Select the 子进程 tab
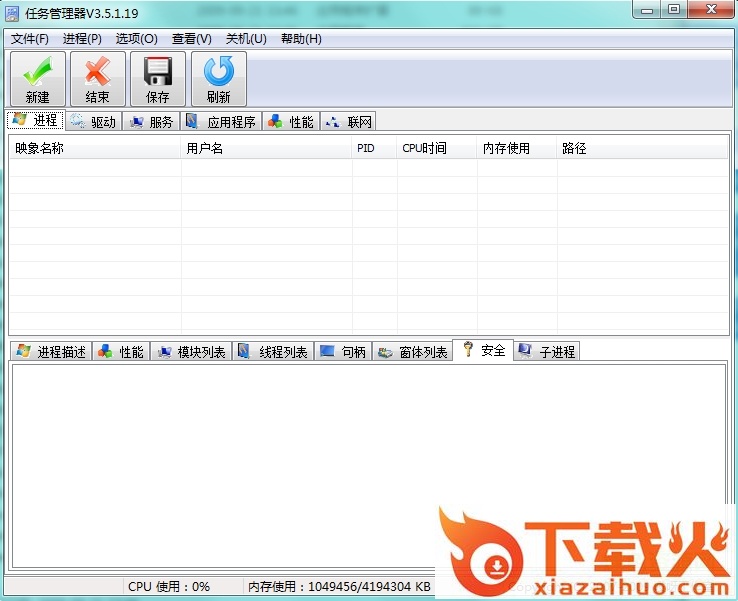The image size is (738, 601). (547, 352)
